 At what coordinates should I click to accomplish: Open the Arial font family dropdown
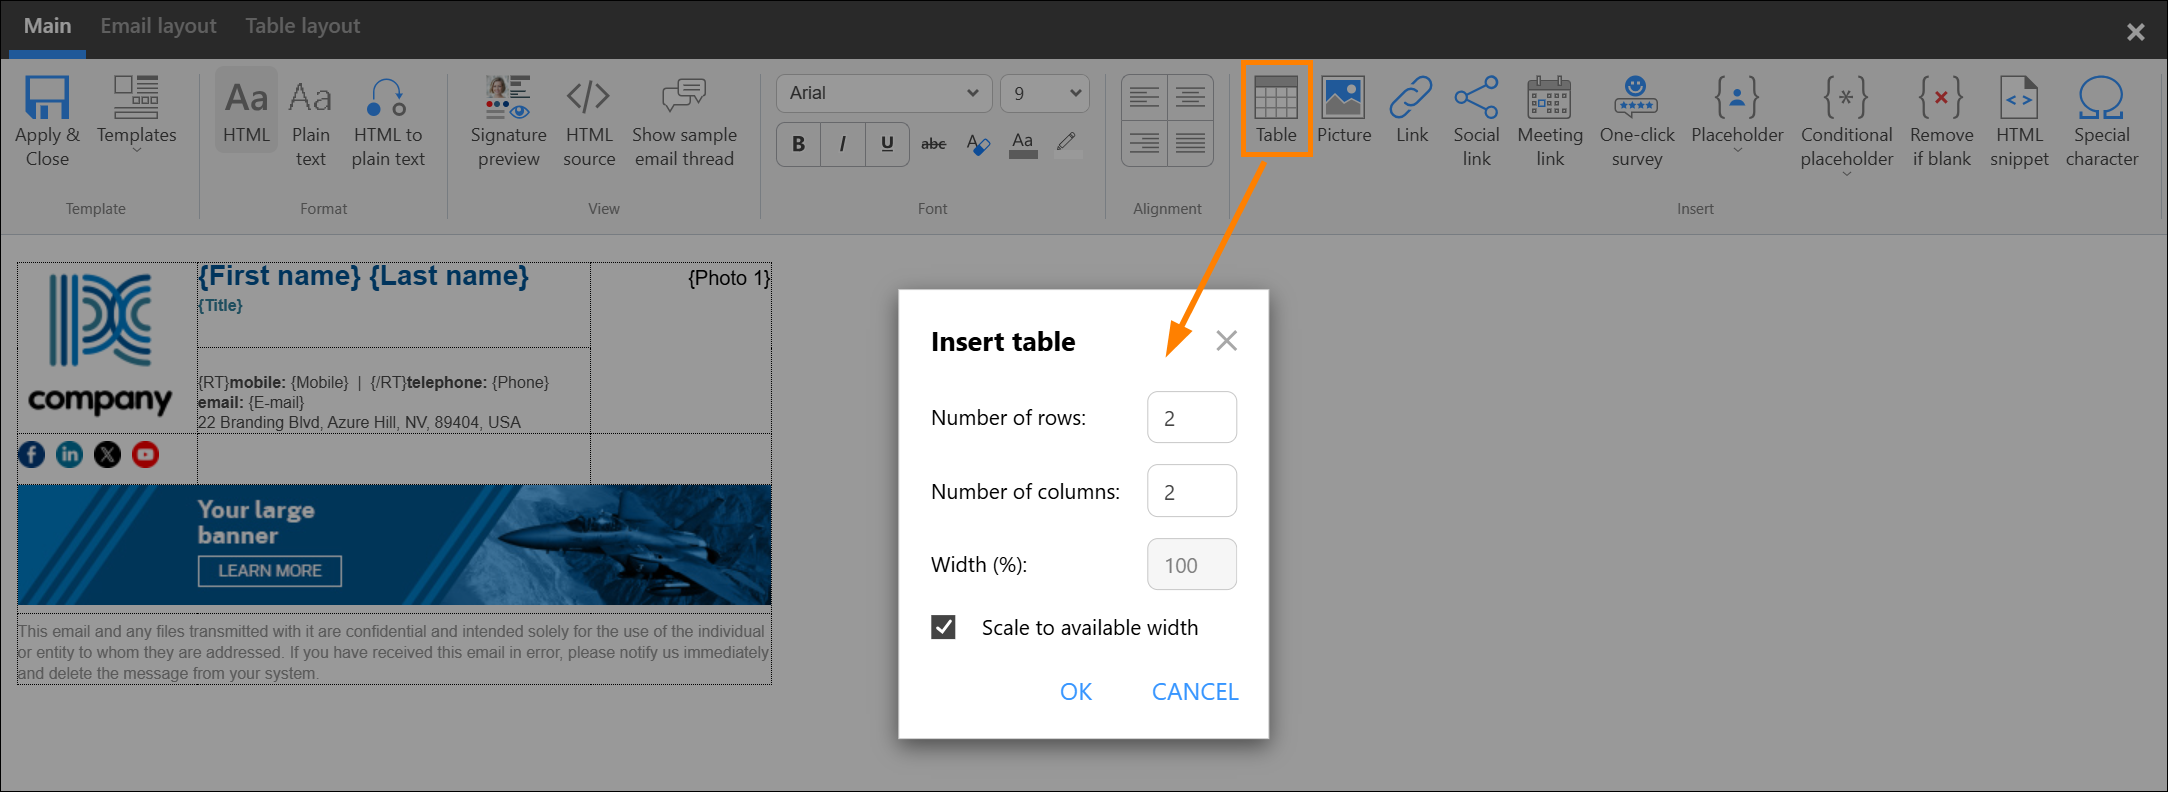[884, 93]
